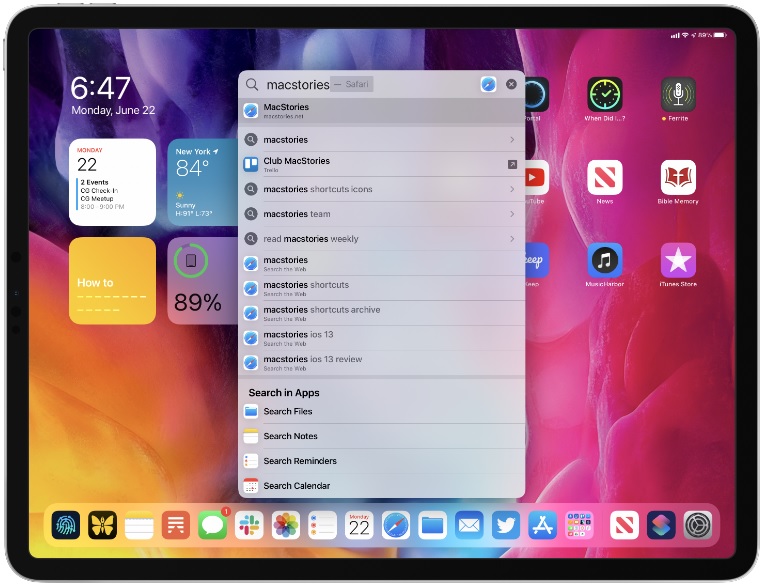The height and width of the screenshot is (587, 764).
Task: Launch Twitter from the dock
Action: click(x=506, y=525)
